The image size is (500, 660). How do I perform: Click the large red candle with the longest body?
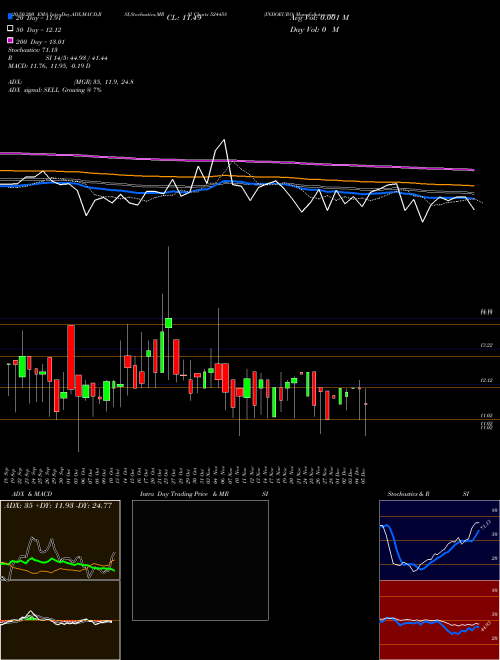coord(71,359)
